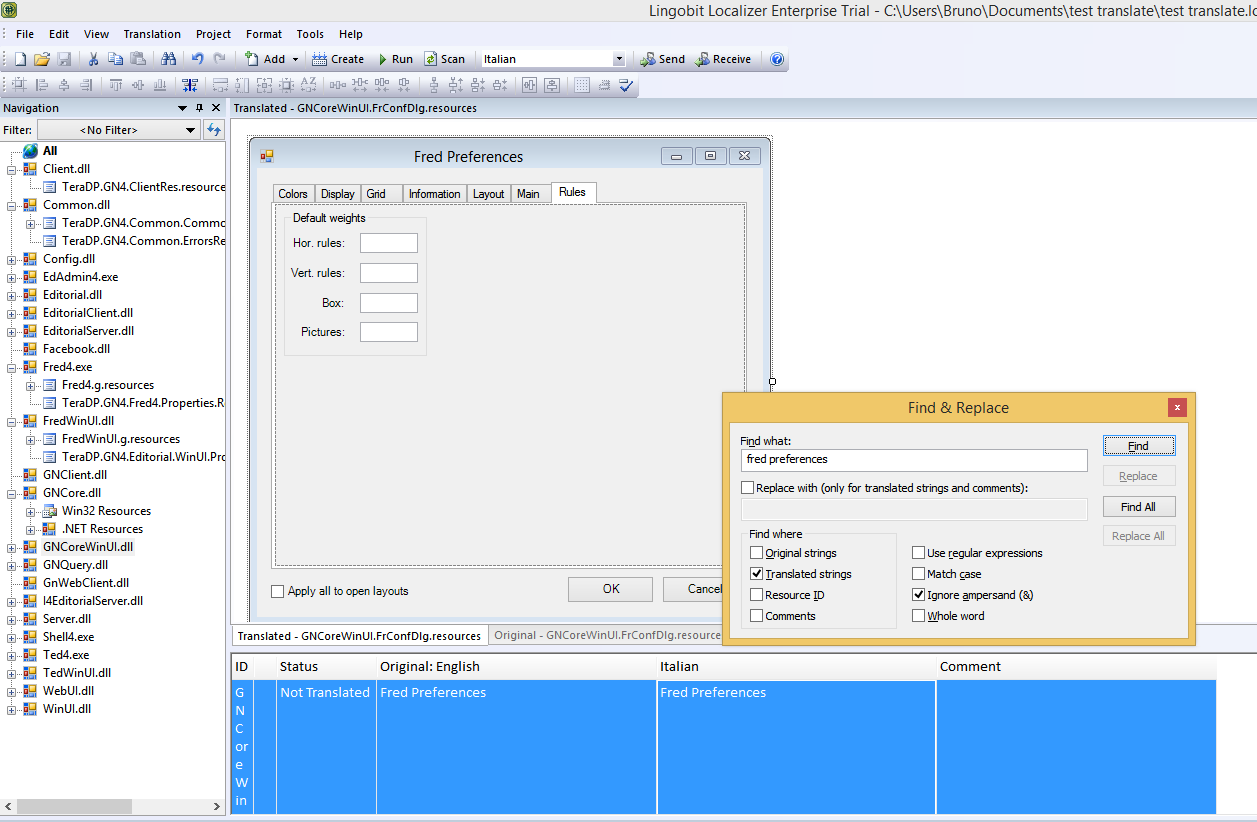Click the center horizontally in dialog icon
This screenshot has height=822, width=1257.
pos(530,86)
